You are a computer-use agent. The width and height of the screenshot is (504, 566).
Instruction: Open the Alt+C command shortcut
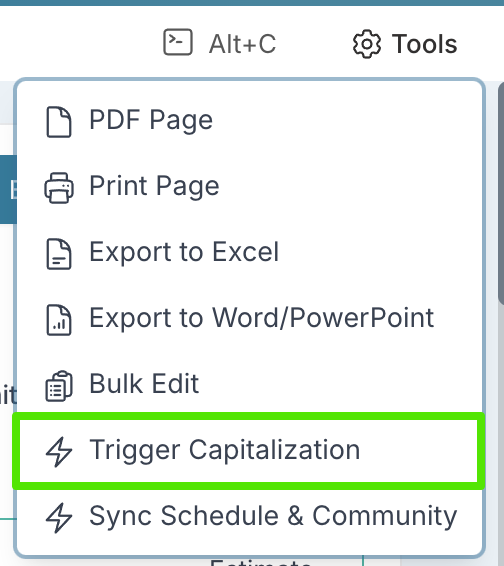[220, 43]
